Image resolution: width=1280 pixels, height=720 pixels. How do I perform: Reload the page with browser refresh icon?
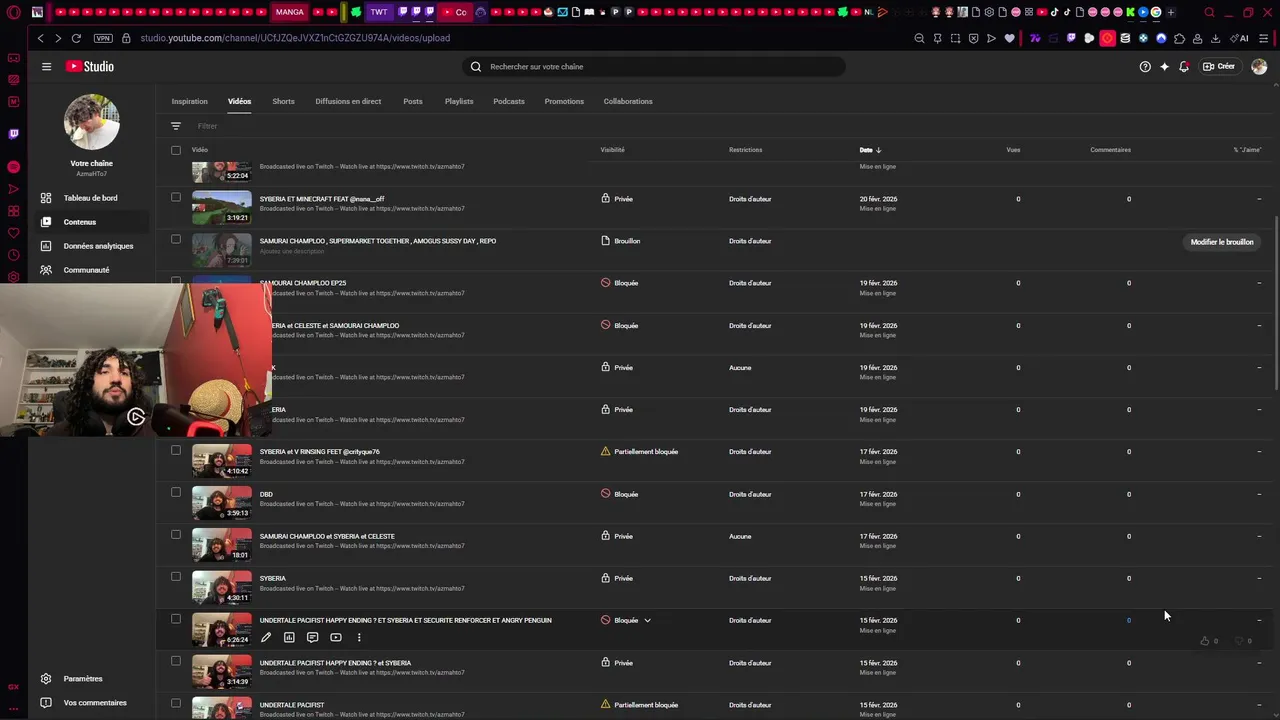(76, 38)
